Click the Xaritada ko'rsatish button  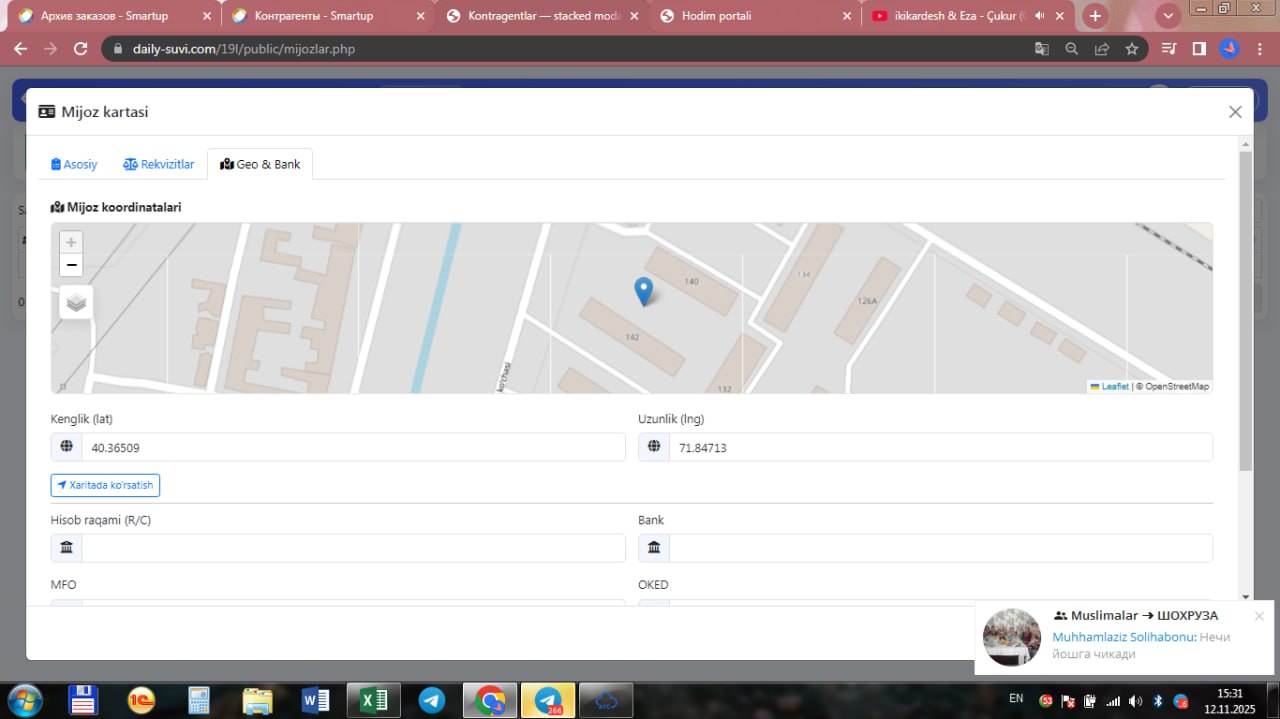(105, 485)
